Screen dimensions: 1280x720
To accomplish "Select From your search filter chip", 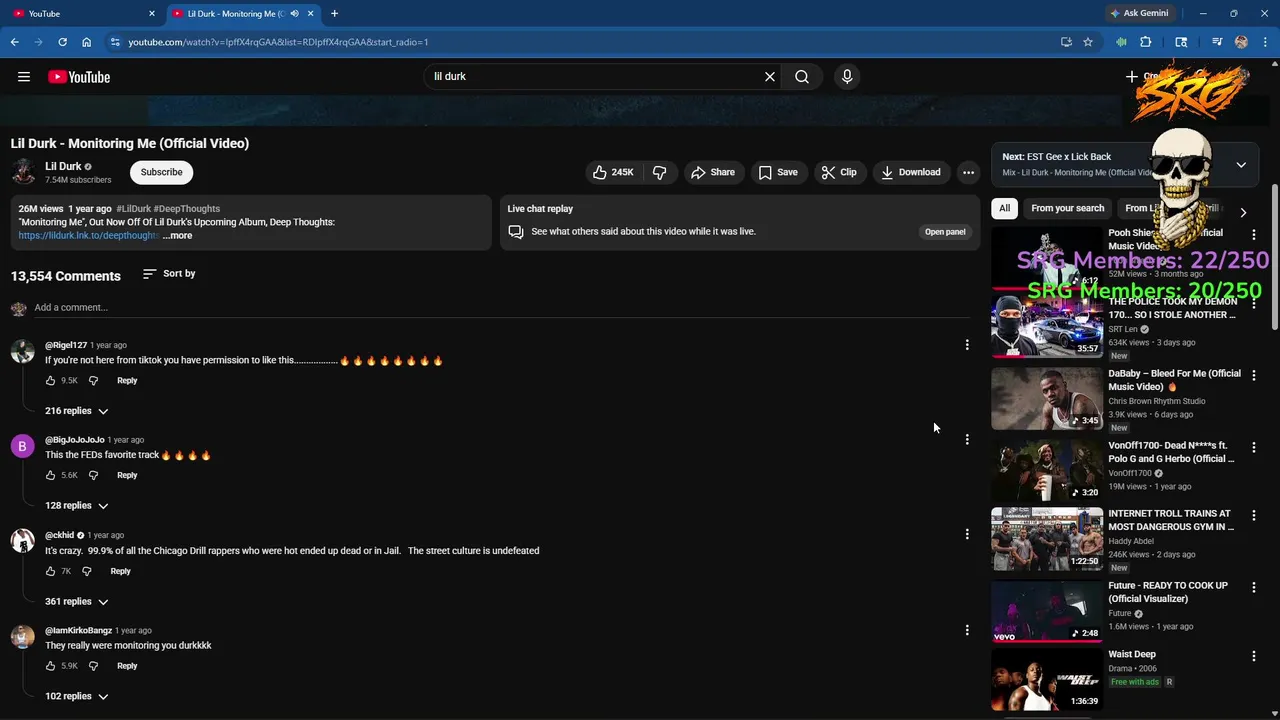I will pyautogui.click(x=1068, y=208).
